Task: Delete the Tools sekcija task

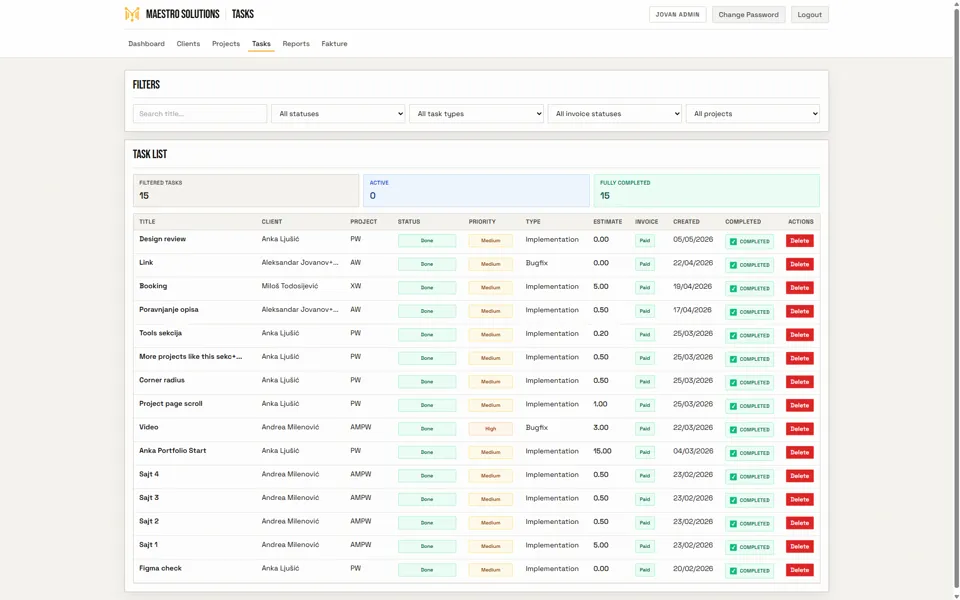Action: tap(800, 335)
